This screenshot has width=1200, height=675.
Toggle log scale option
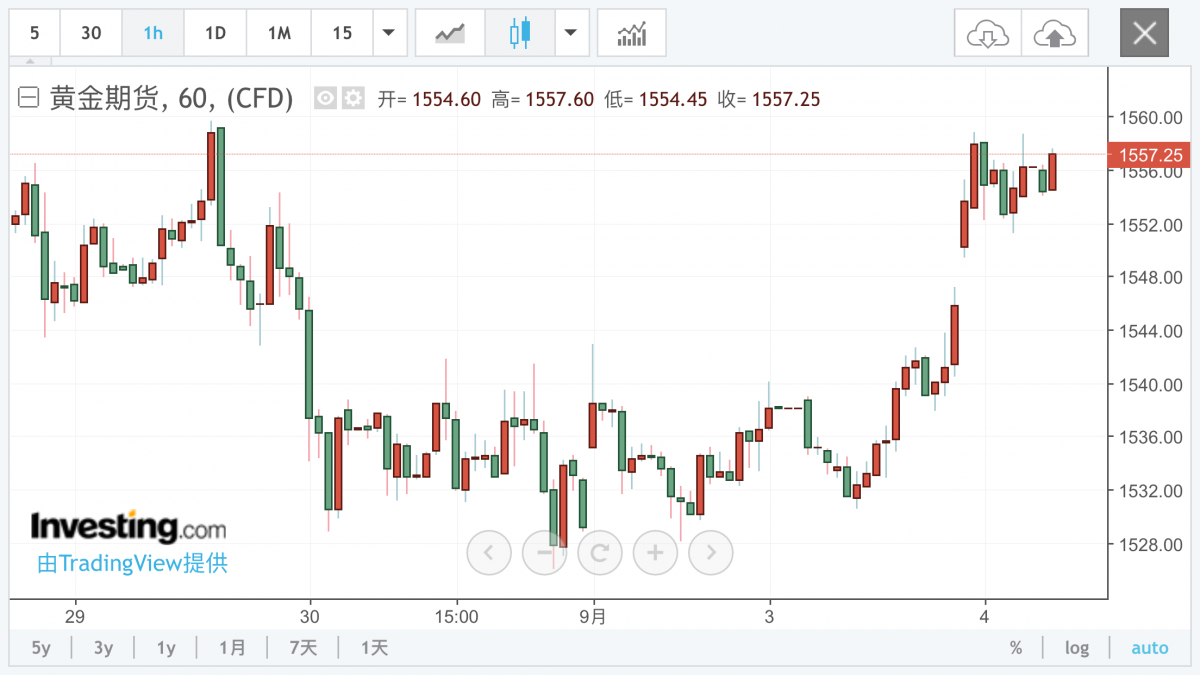click(x=1077, y=648)
